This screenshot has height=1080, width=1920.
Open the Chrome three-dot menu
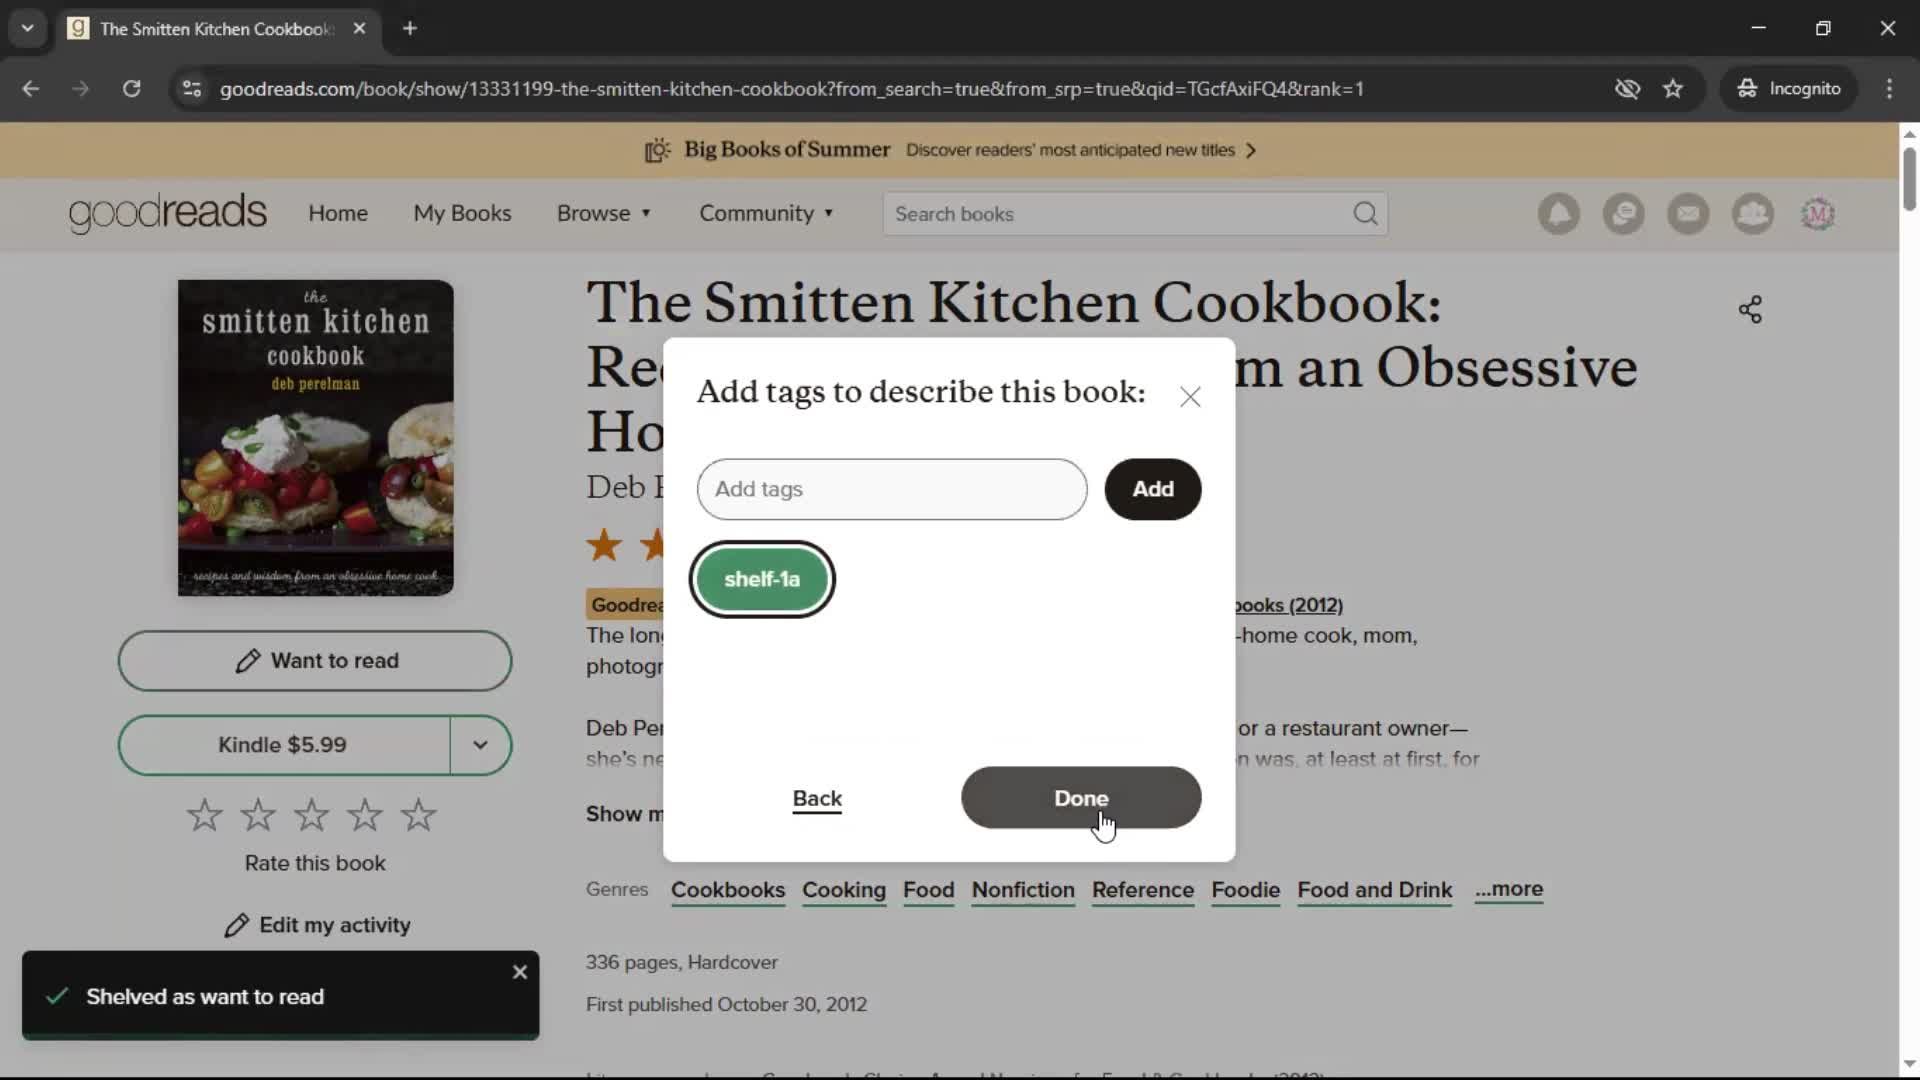[1889, 89]
